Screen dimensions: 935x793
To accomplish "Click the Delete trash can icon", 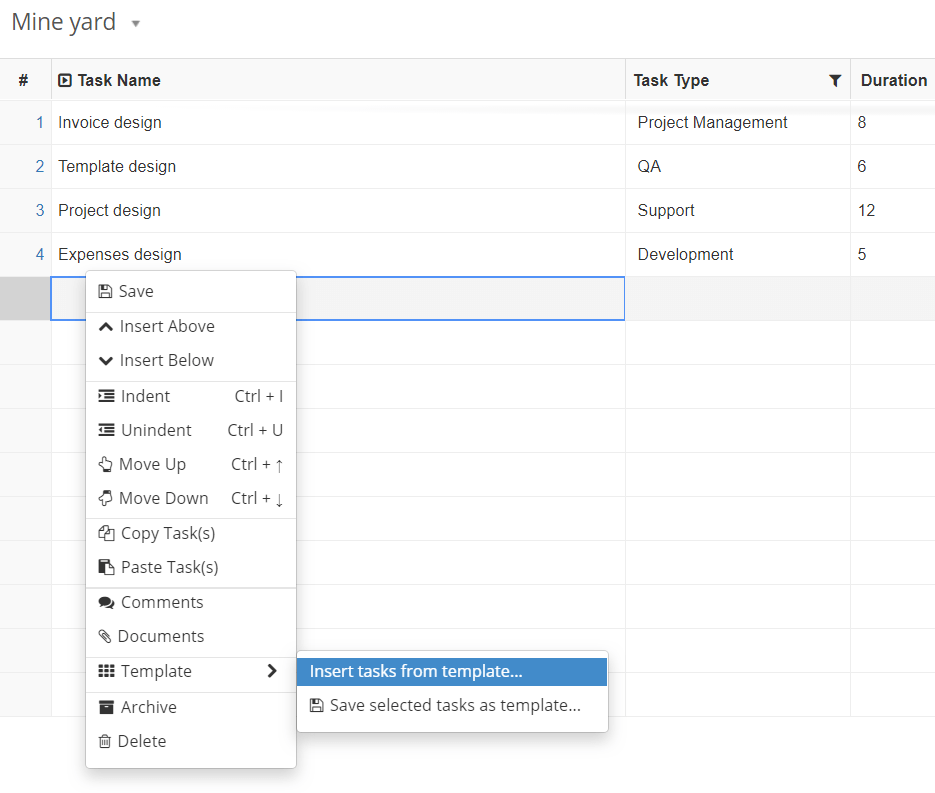I will tap(105, 741).
